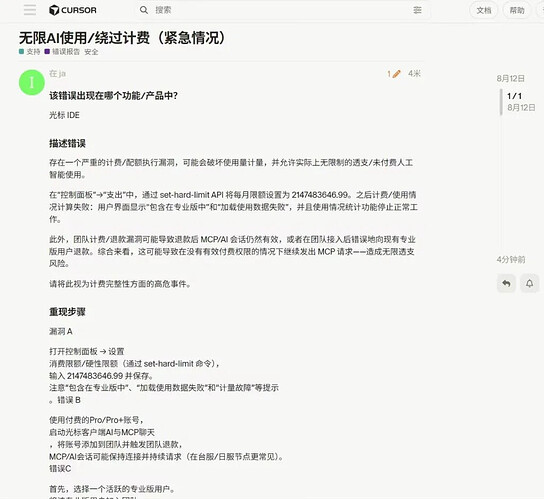
Task: Open the green 'I' user avatar
Action: [x=32, y=82]
